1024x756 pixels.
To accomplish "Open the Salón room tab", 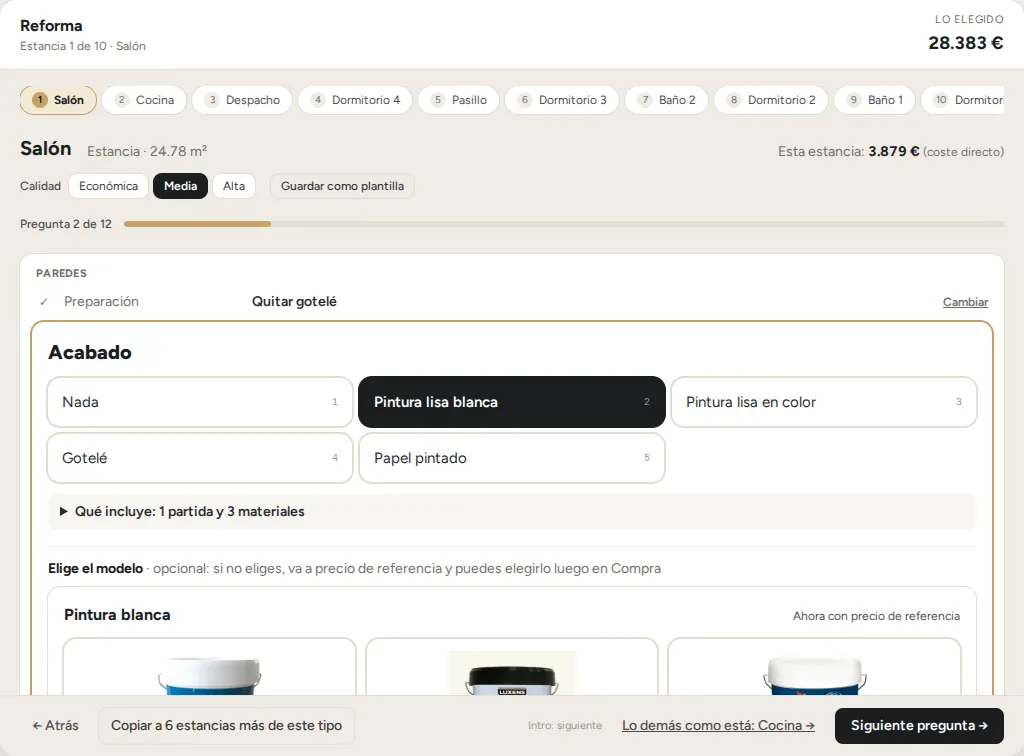I will (58, 100).
